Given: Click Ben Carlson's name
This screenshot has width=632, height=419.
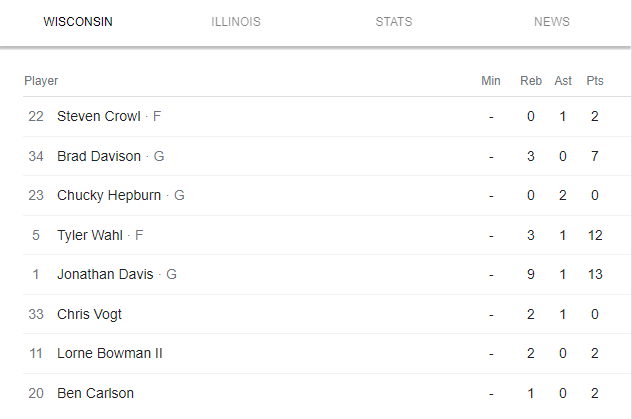Looking at the screenshot, I should (x=95, y=393).
